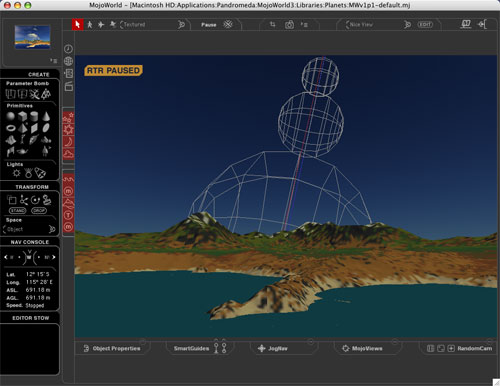The width and height of the screenshot is (500, 386).
Task: Click the Pause button
Action: 209,25
